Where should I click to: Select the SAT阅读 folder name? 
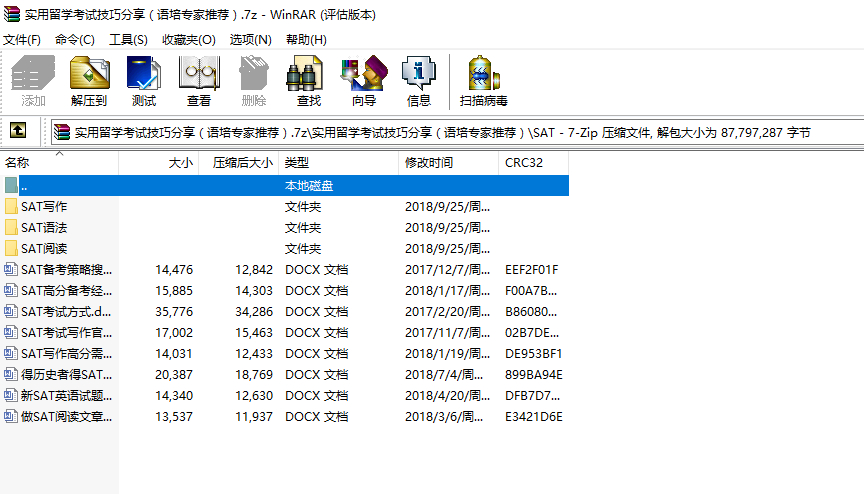[44, 248]
